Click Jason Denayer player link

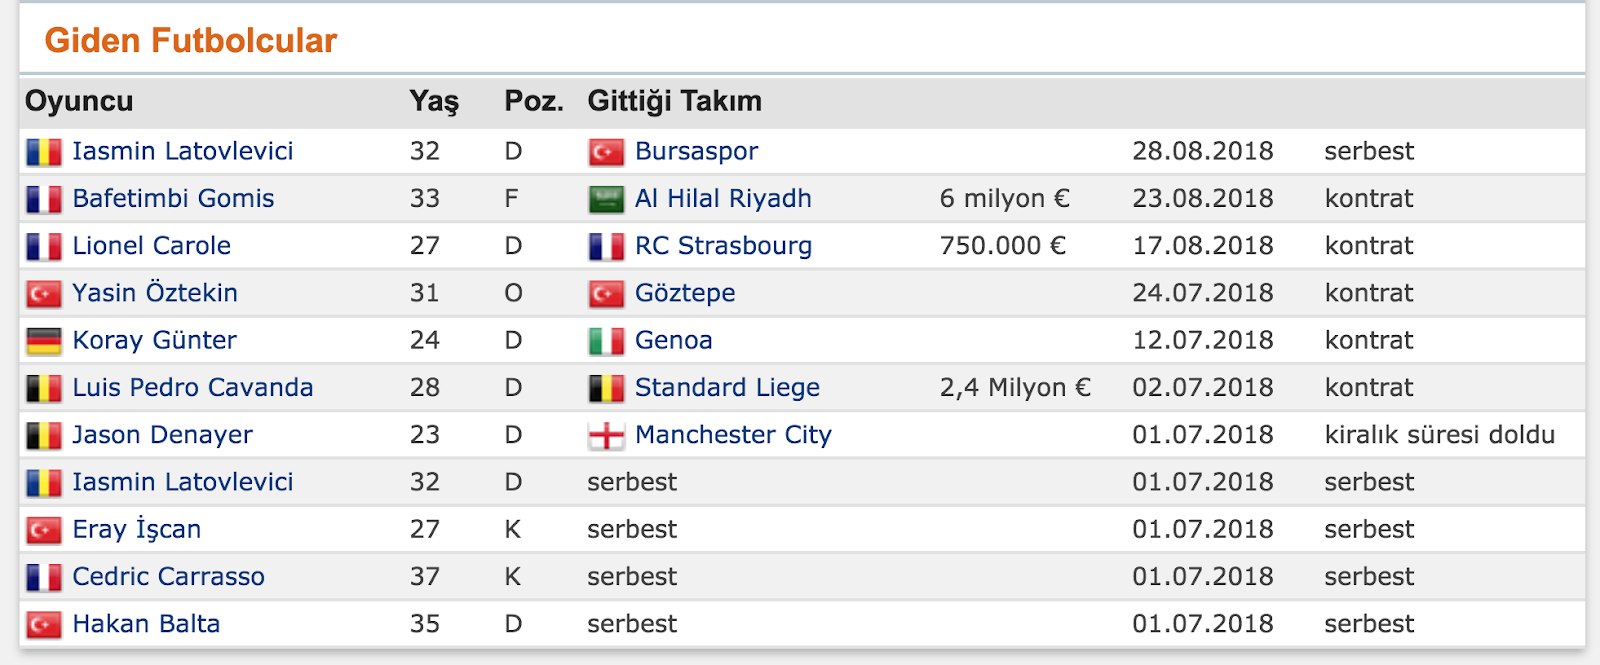[162, 435]
